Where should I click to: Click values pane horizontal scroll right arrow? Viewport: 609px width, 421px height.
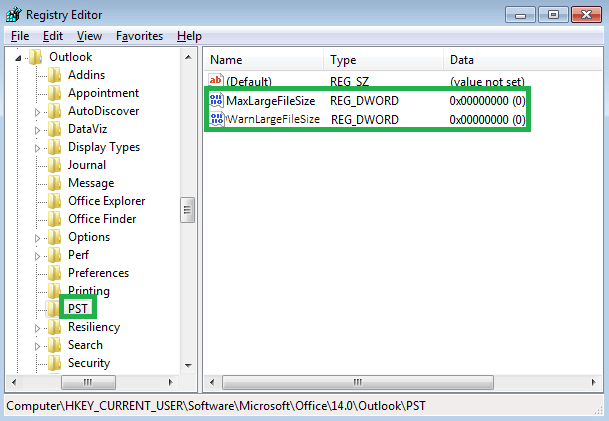(x=593, y=382)
